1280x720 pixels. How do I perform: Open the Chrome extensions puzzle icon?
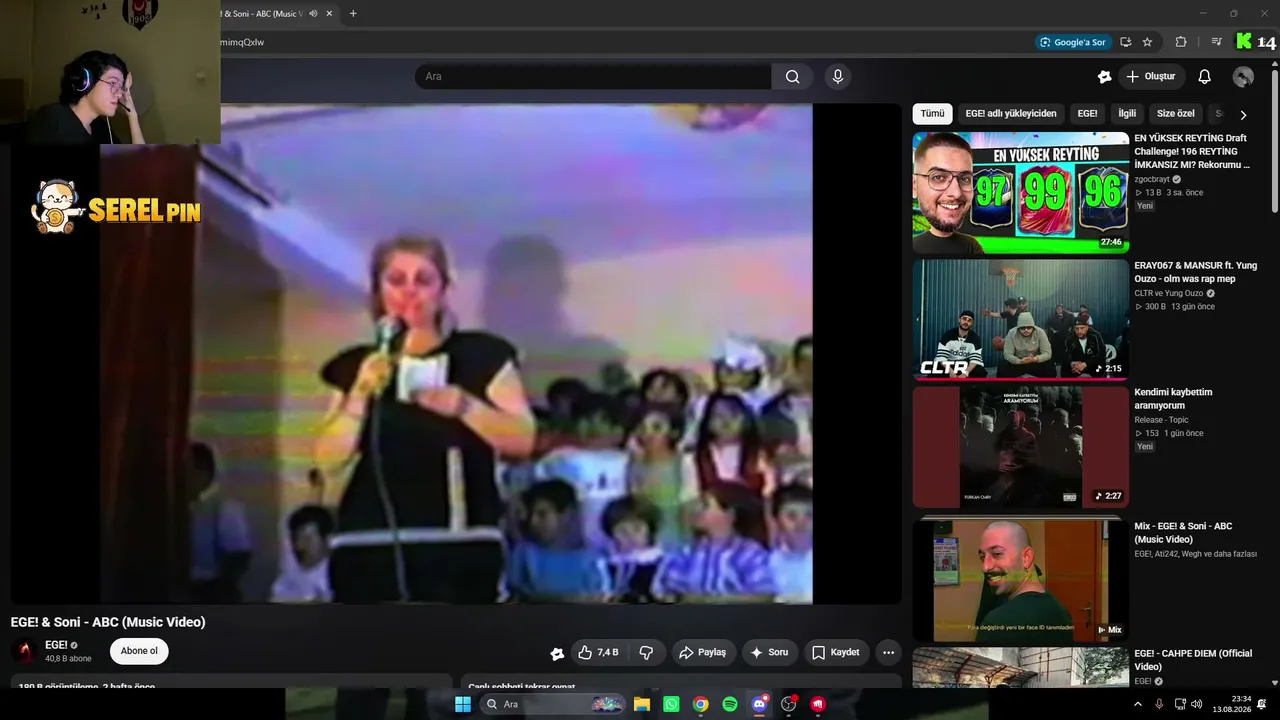[1181, 42]
